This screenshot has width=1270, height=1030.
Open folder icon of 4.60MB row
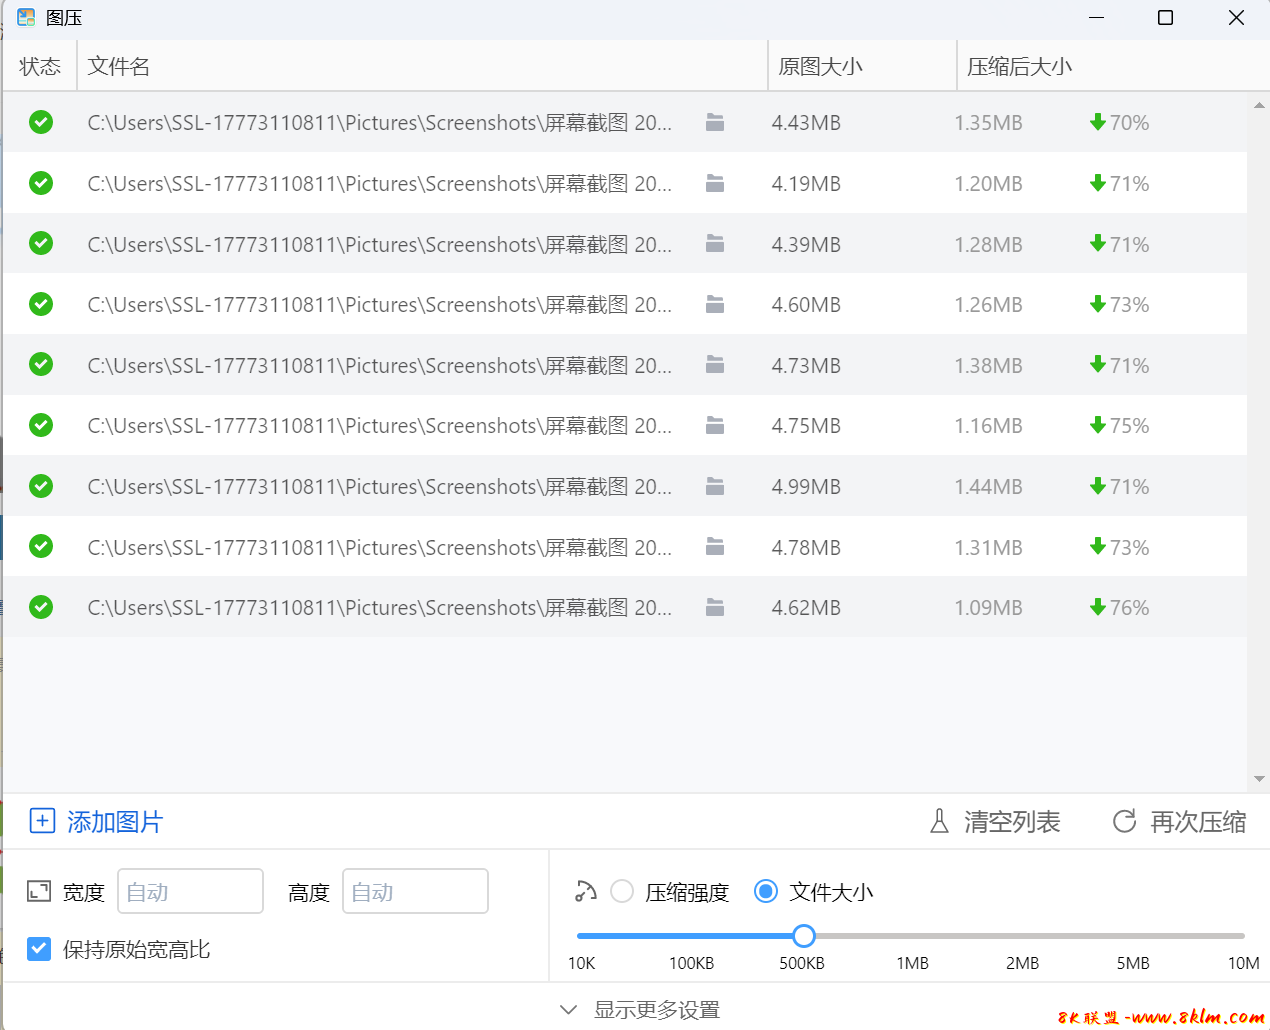click(714, 304)
